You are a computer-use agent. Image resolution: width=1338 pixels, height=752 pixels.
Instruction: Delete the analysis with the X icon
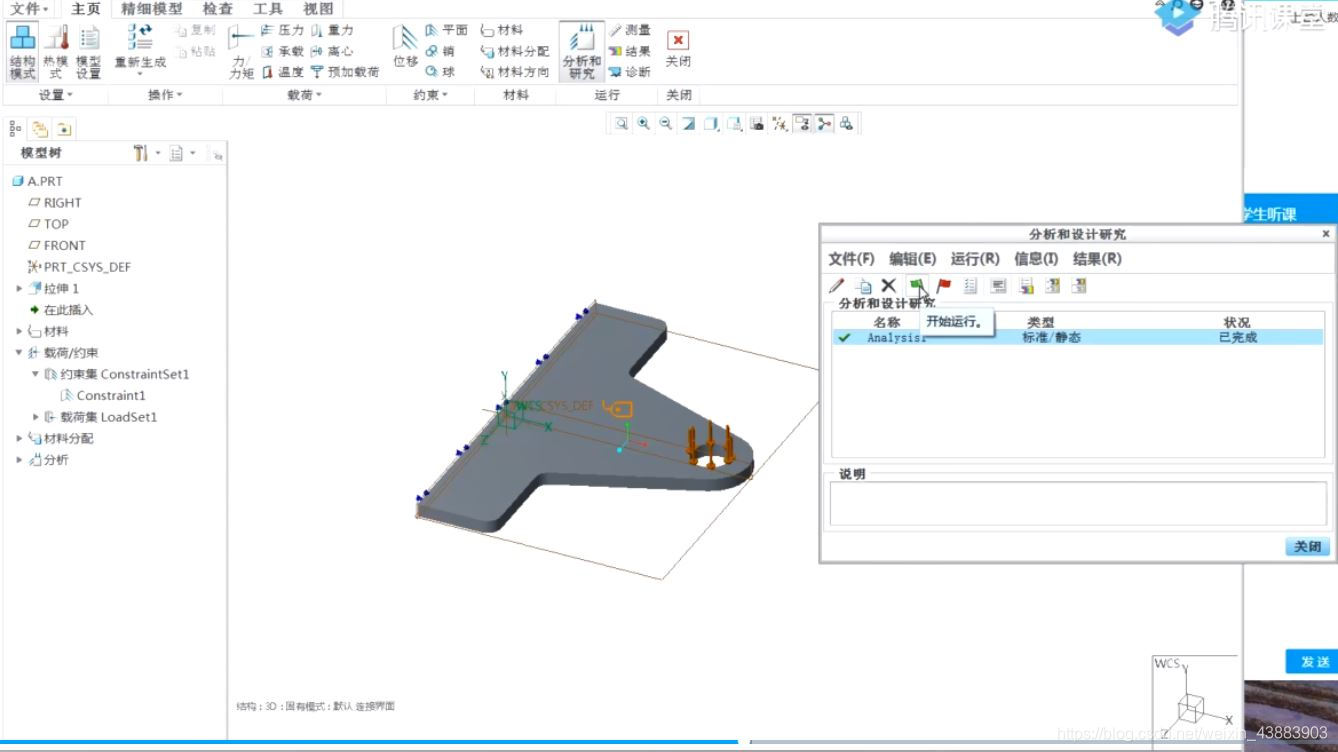pos(889,285)
